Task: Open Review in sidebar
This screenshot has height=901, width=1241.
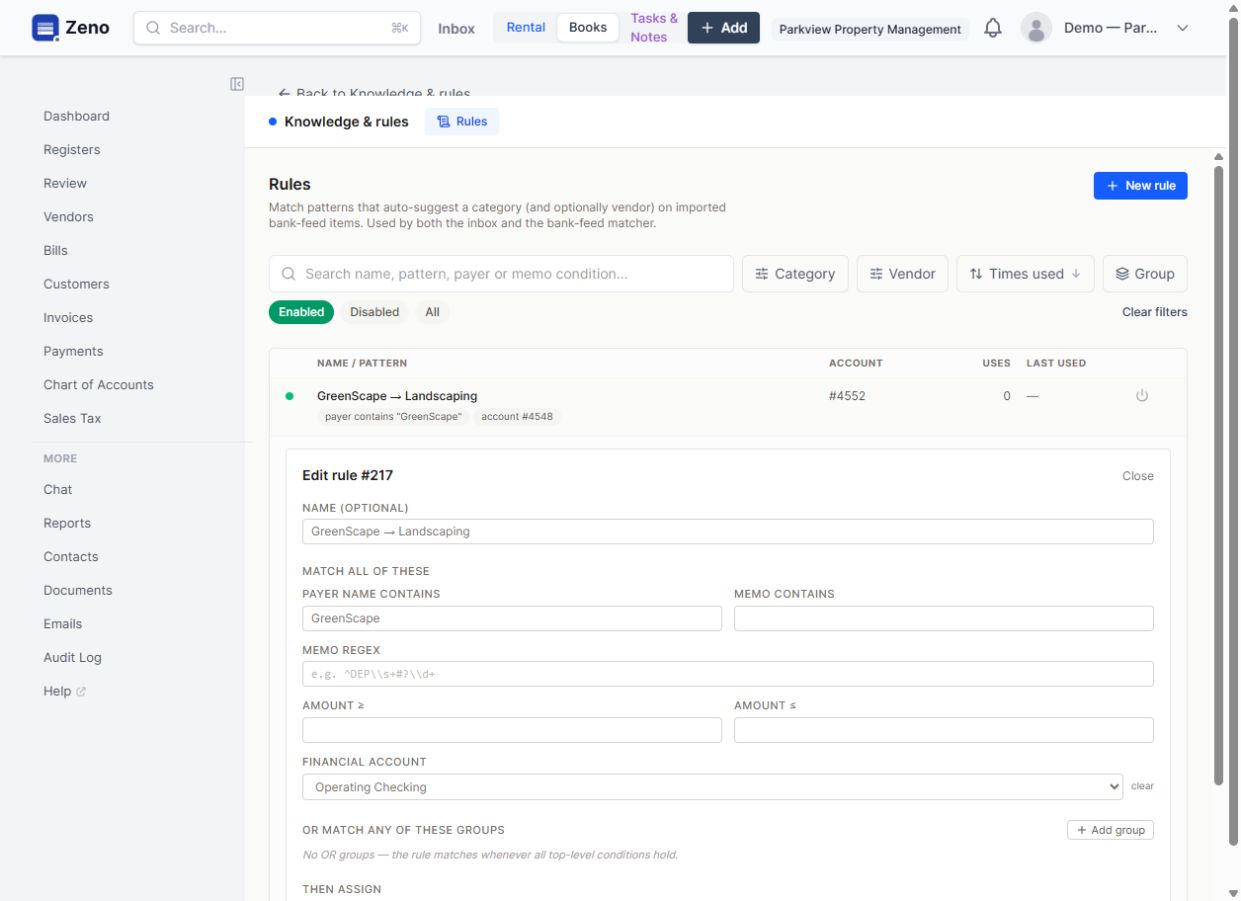Action: [x=65, y=183]
